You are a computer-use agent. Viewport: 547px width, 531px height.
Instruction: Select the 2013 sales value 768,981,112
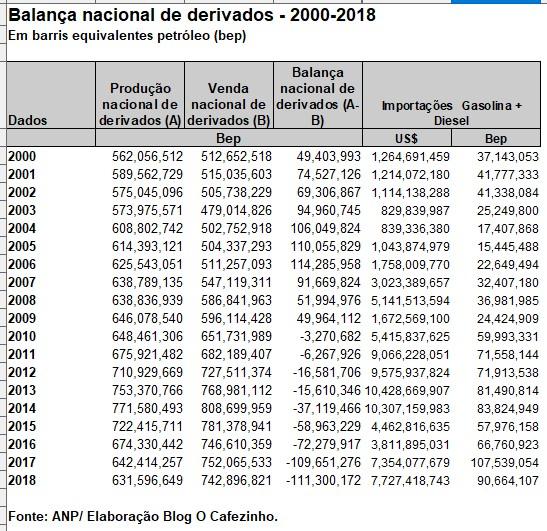[236, 390]
